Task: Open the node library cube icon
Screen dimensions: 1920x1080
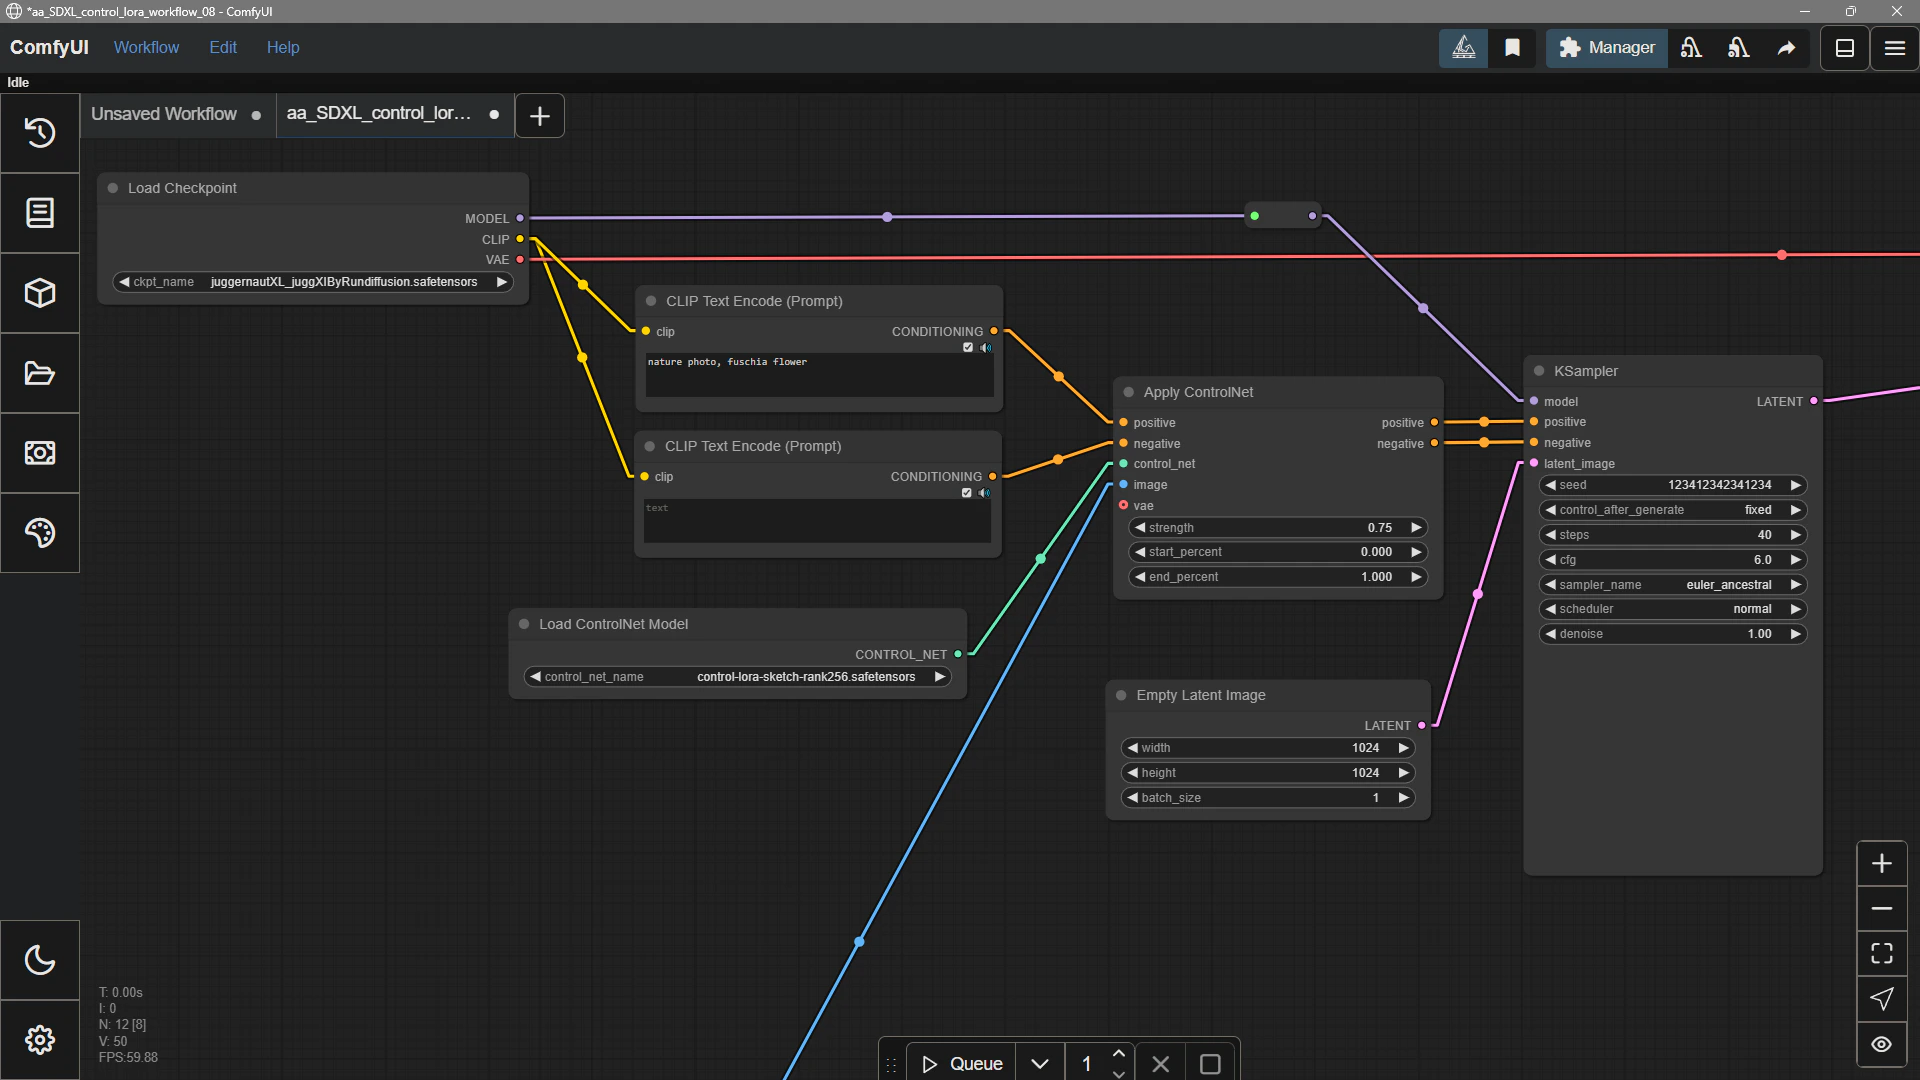Action: pos(40,293)
